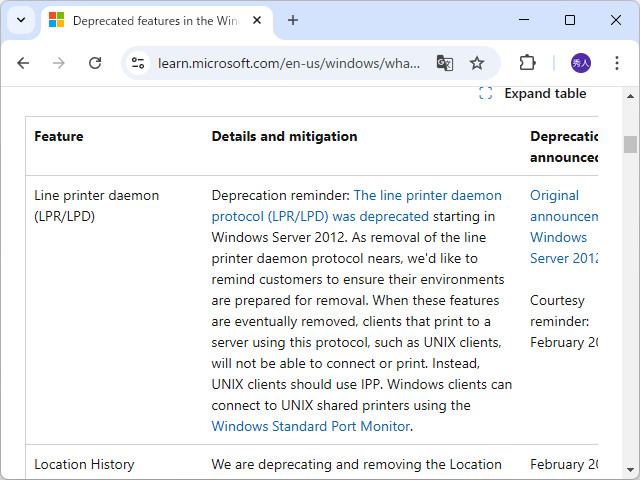Click the forward navigation arrow
Image resolution: width=640 pixels, height=480 pixels.
click(x=59, y=63)
